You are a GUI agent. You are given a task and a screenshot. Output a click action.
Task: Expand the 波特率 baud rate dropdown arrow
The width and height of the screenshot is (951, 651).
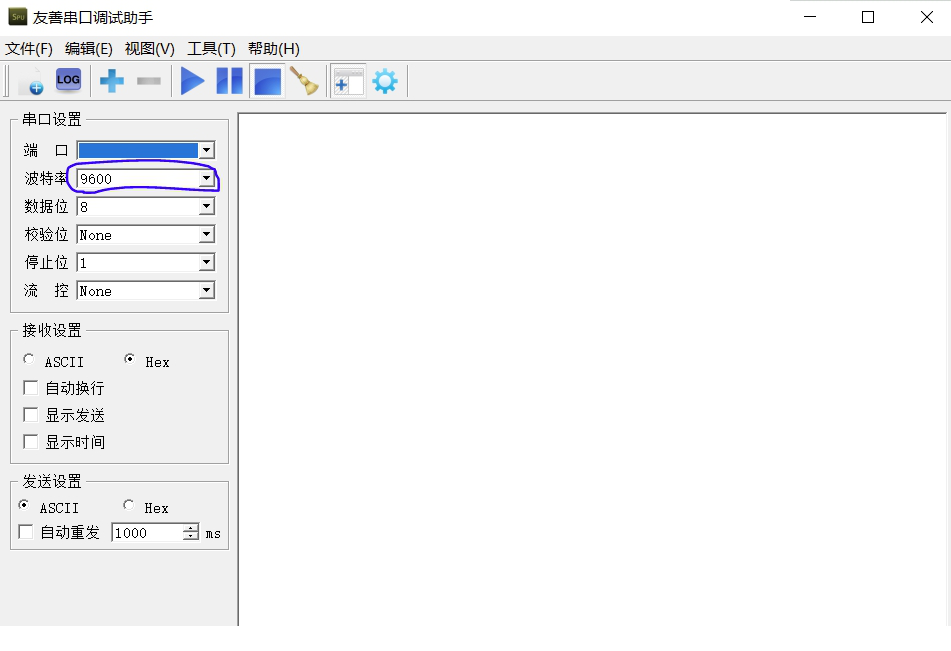(x=206, y=178)
